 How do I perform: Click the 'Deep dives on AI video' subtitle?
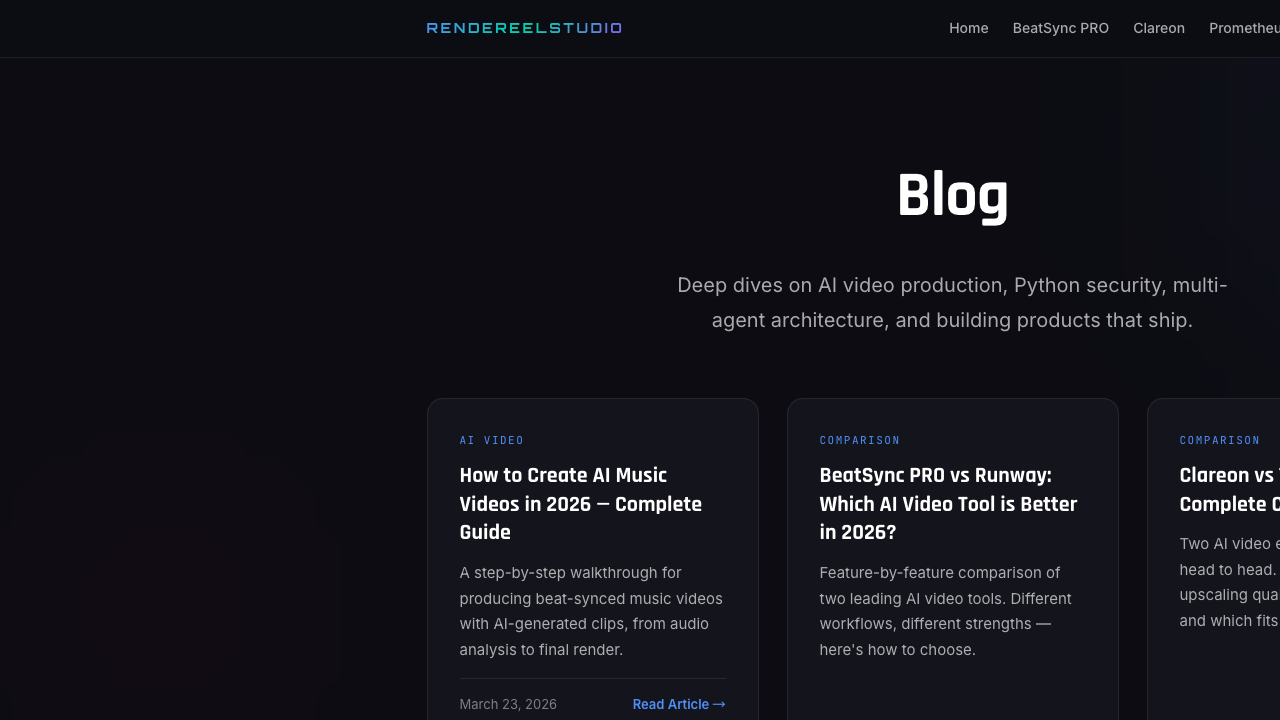tap(952, 303)
